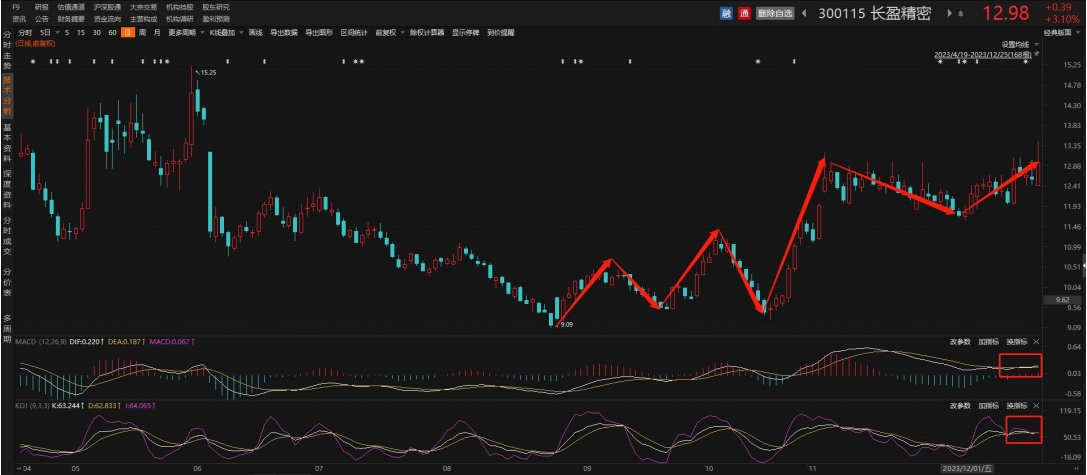
Task: Open the K线叠加 overlay dropdown
Action: point(224,32)
